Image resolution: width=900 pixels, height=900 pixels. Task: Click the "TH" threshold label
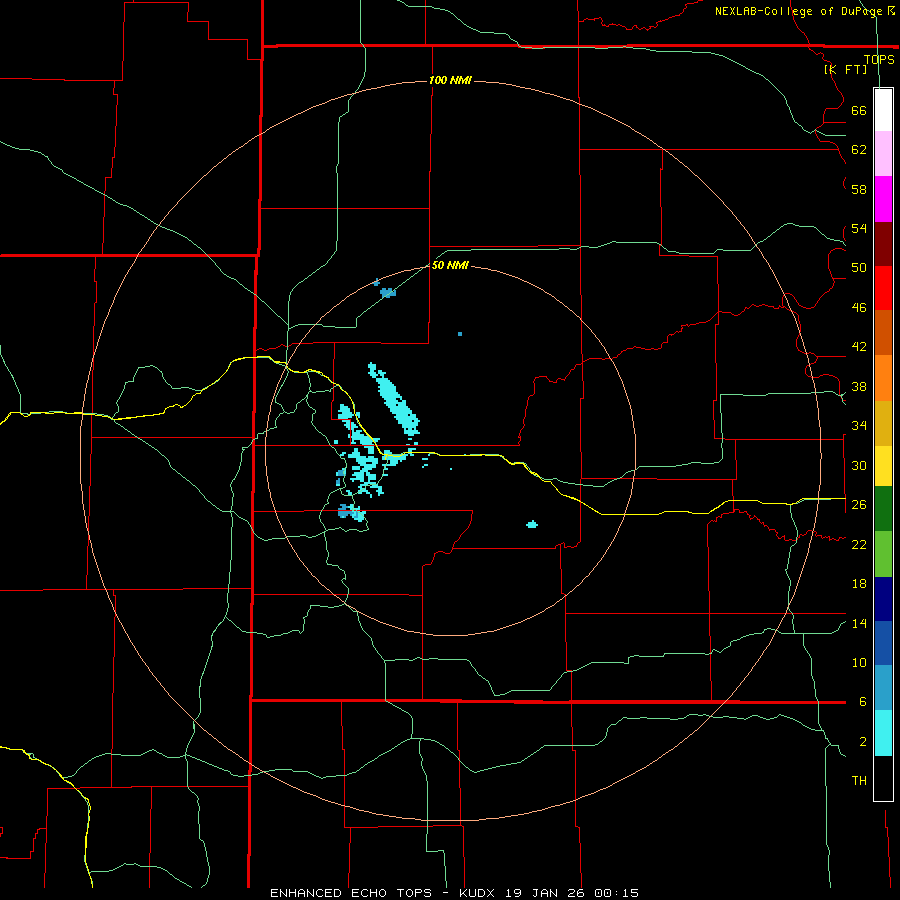point(859,781)
